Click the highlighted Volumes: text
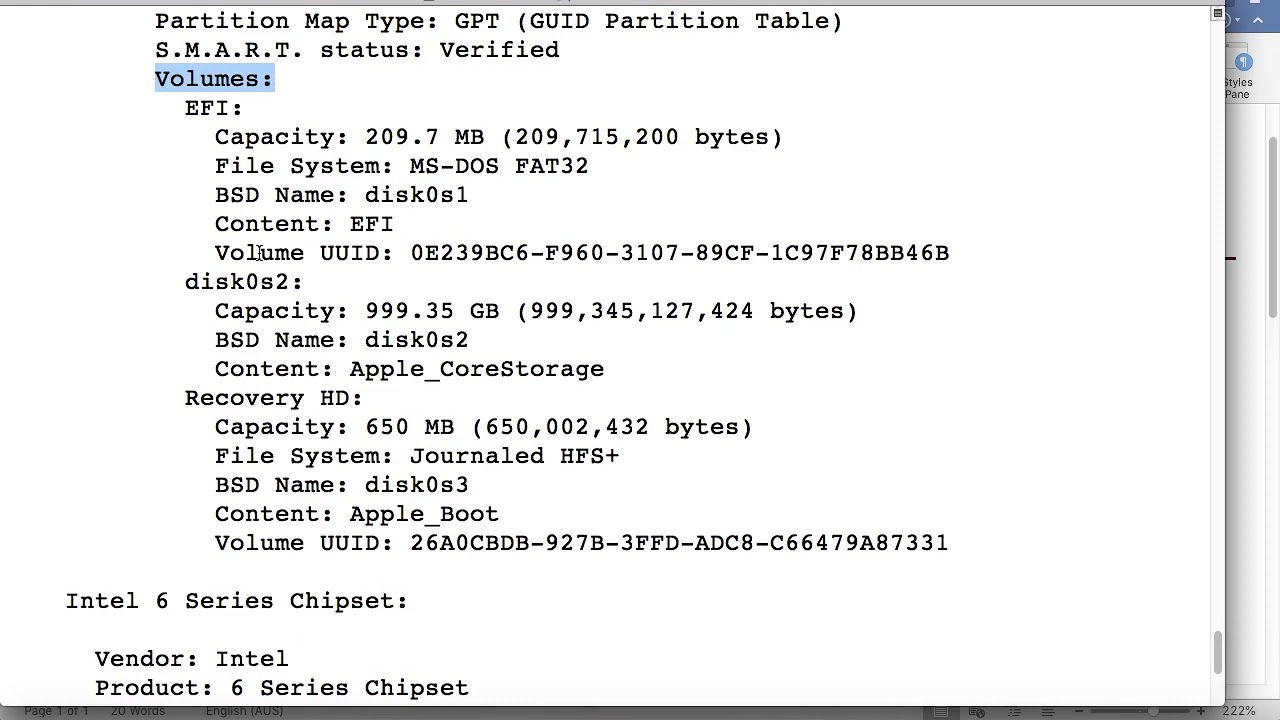The height and width of the screenshot is (720, 1280). tap(213, 79)
